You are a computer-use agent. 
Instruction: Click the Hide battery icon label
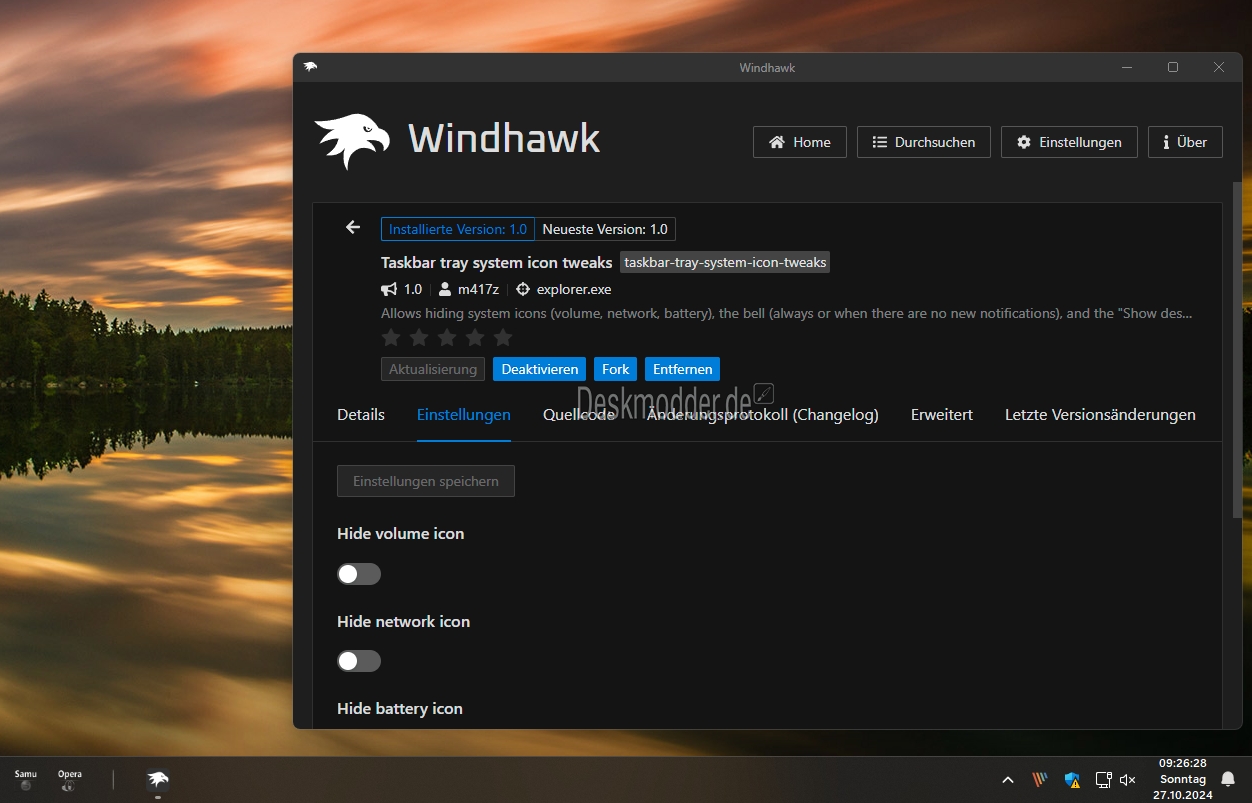[x=400, y=708]
